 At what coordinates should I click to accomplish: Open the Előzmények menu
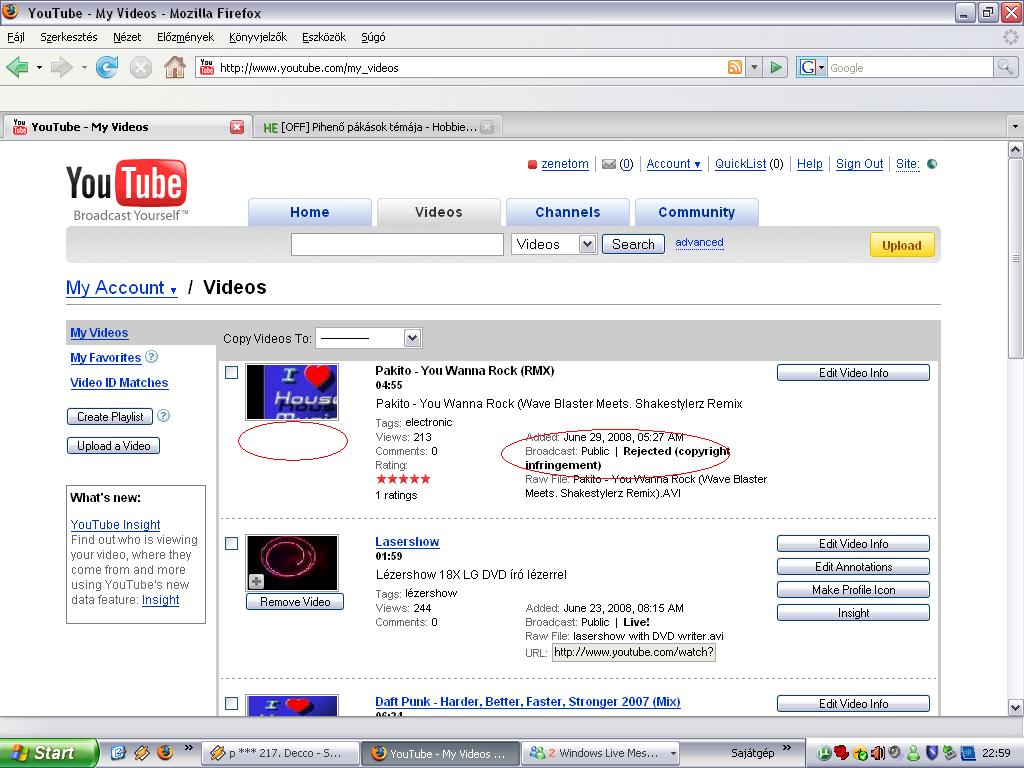[x=185, y=37]
